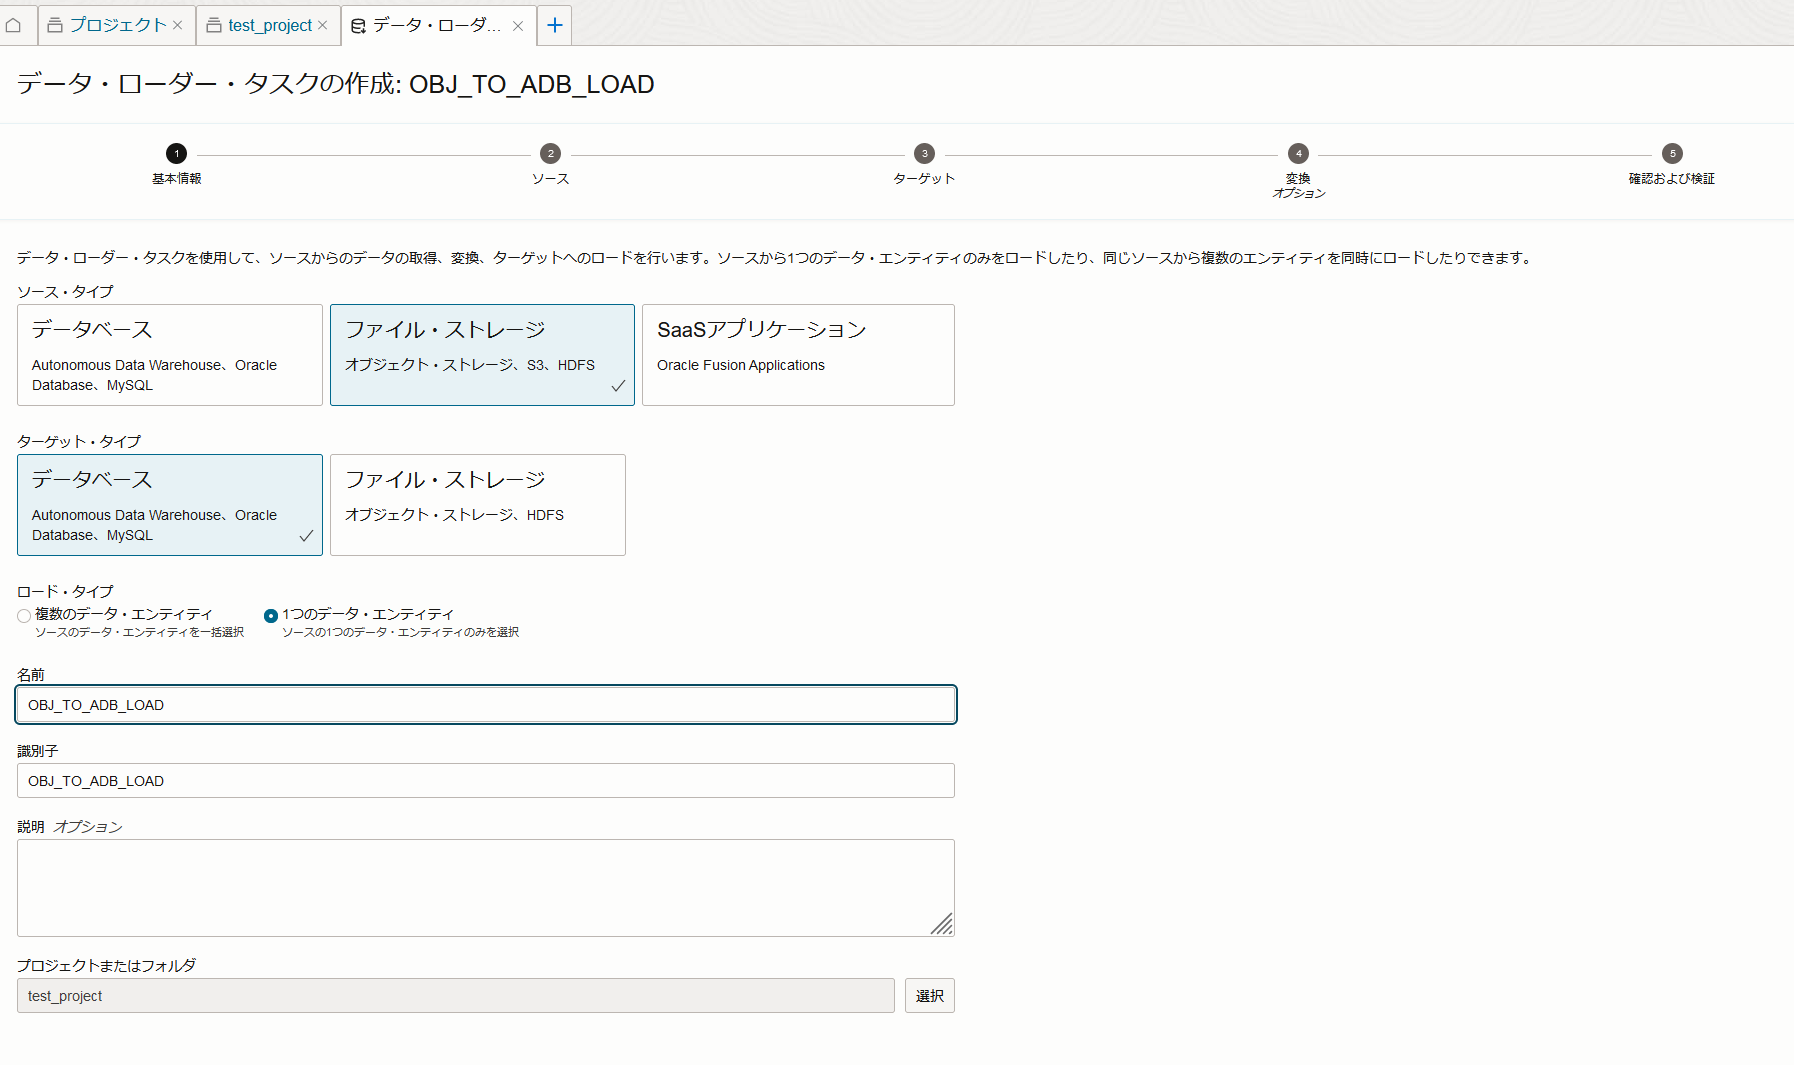Image resolution: width=1794 pixels, height=1065 pixels.
Task: Switch to the データ・ローダー tab
Action: point(438,25)
